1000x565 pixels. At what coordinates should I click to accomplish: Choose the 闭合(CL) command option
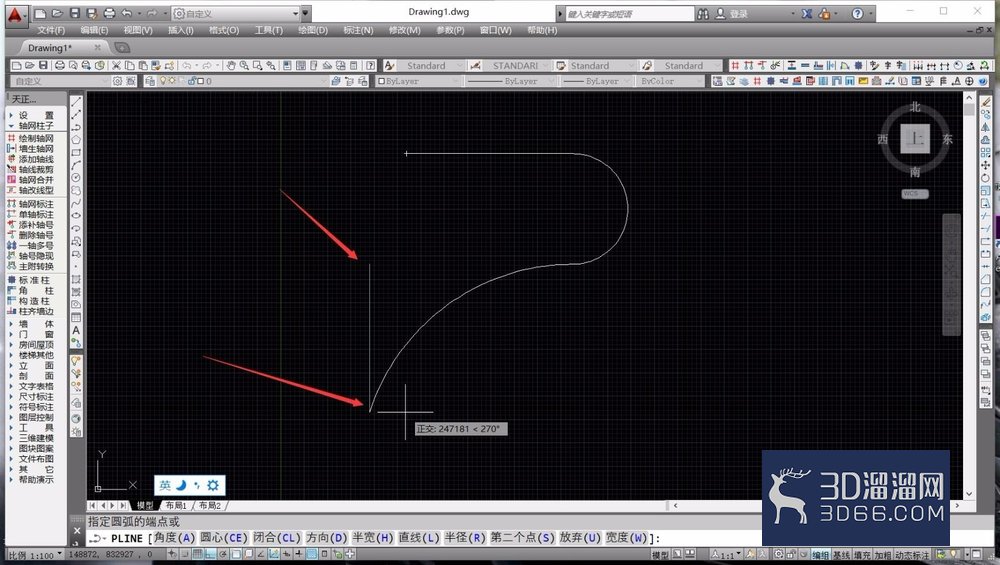(276, 538)
